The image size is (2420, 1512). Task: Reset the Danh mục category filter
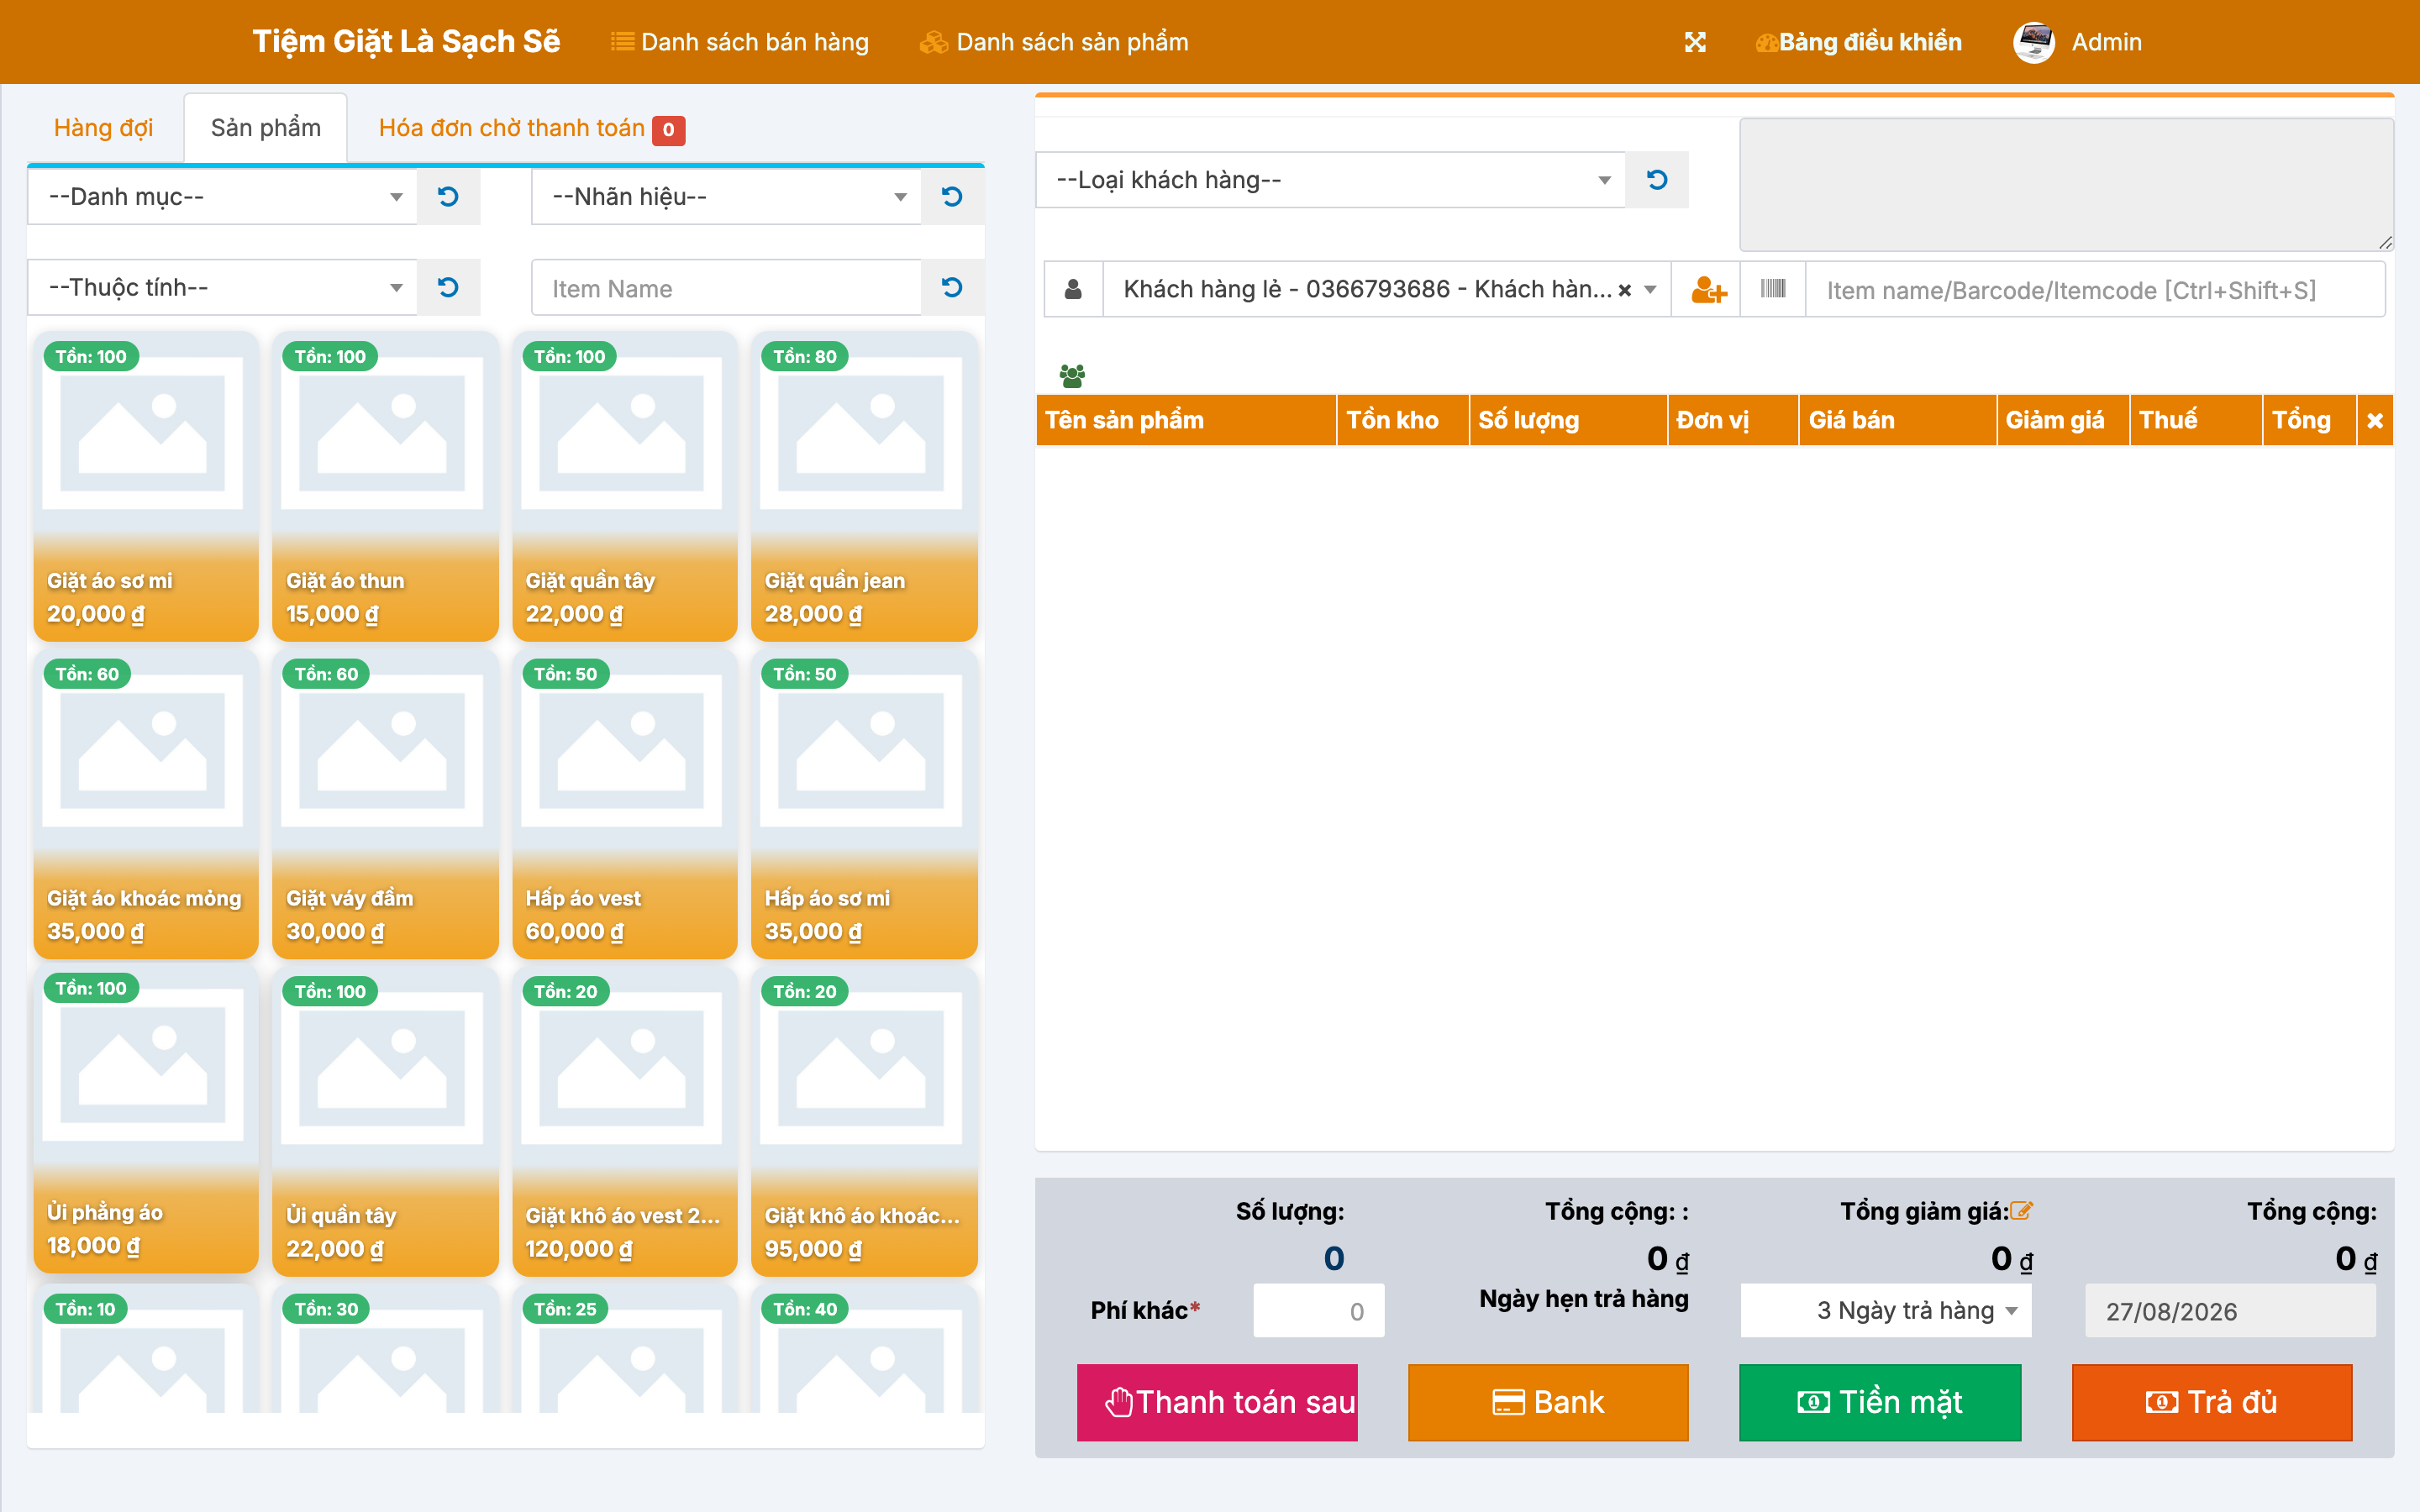point(448,197)
